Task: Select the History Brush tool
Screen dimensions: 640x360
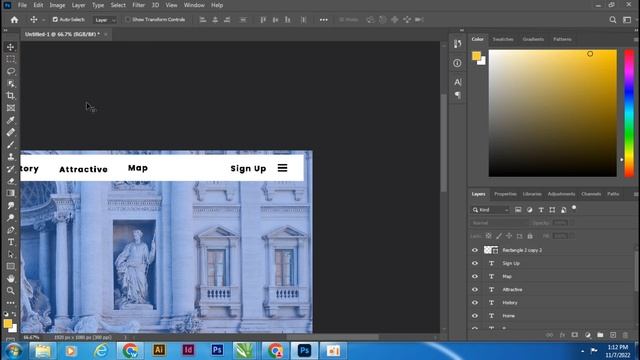Action: pyautogui.click(x=11, y=169)
